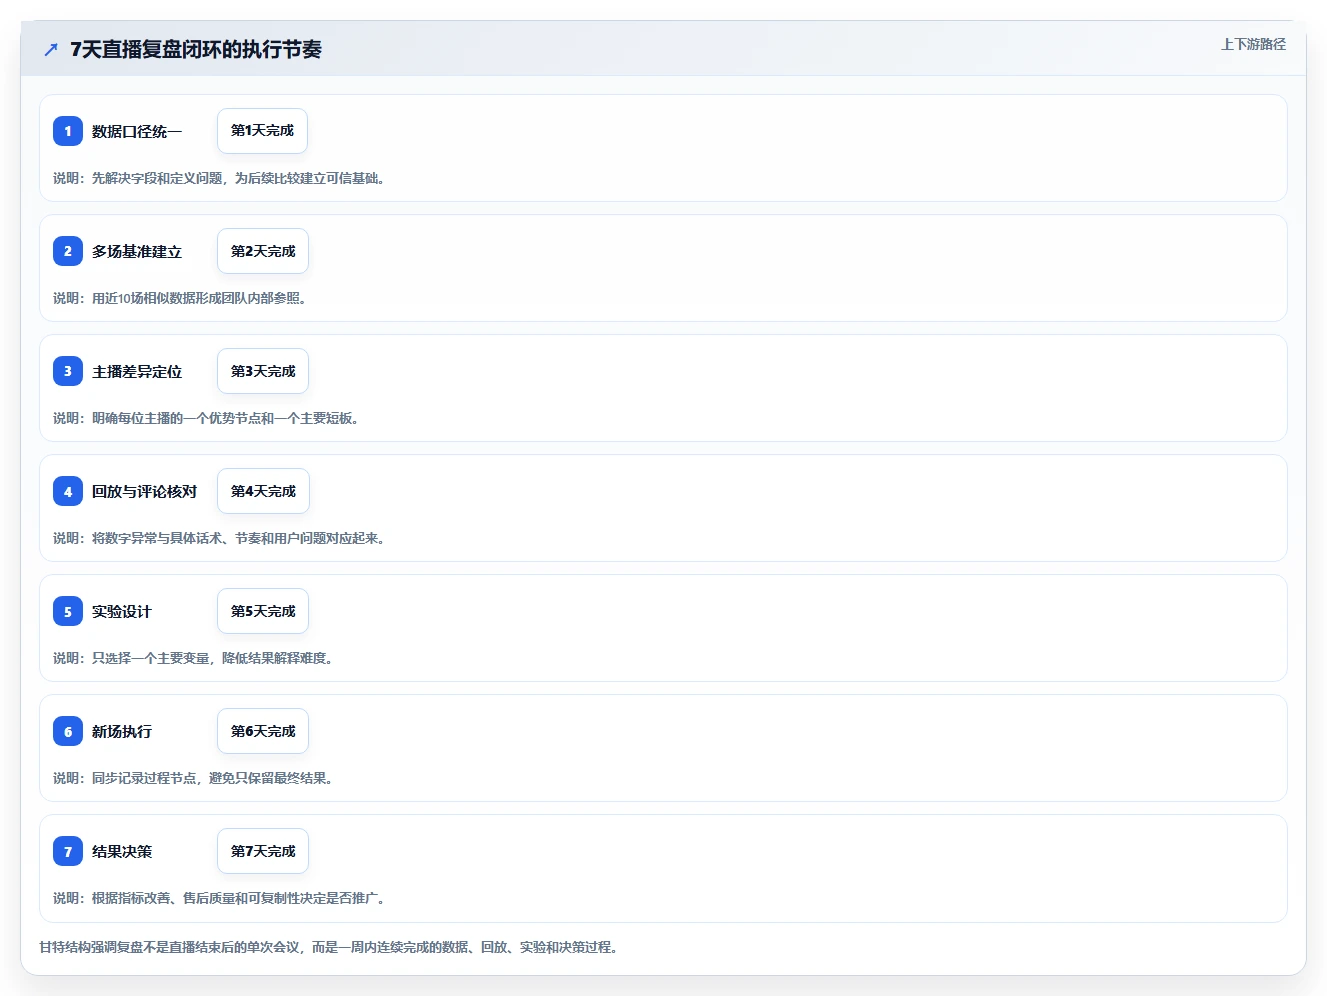
Task: Click the description 明确每位主播的一个优势节点
Action: (x=206, y=418)
